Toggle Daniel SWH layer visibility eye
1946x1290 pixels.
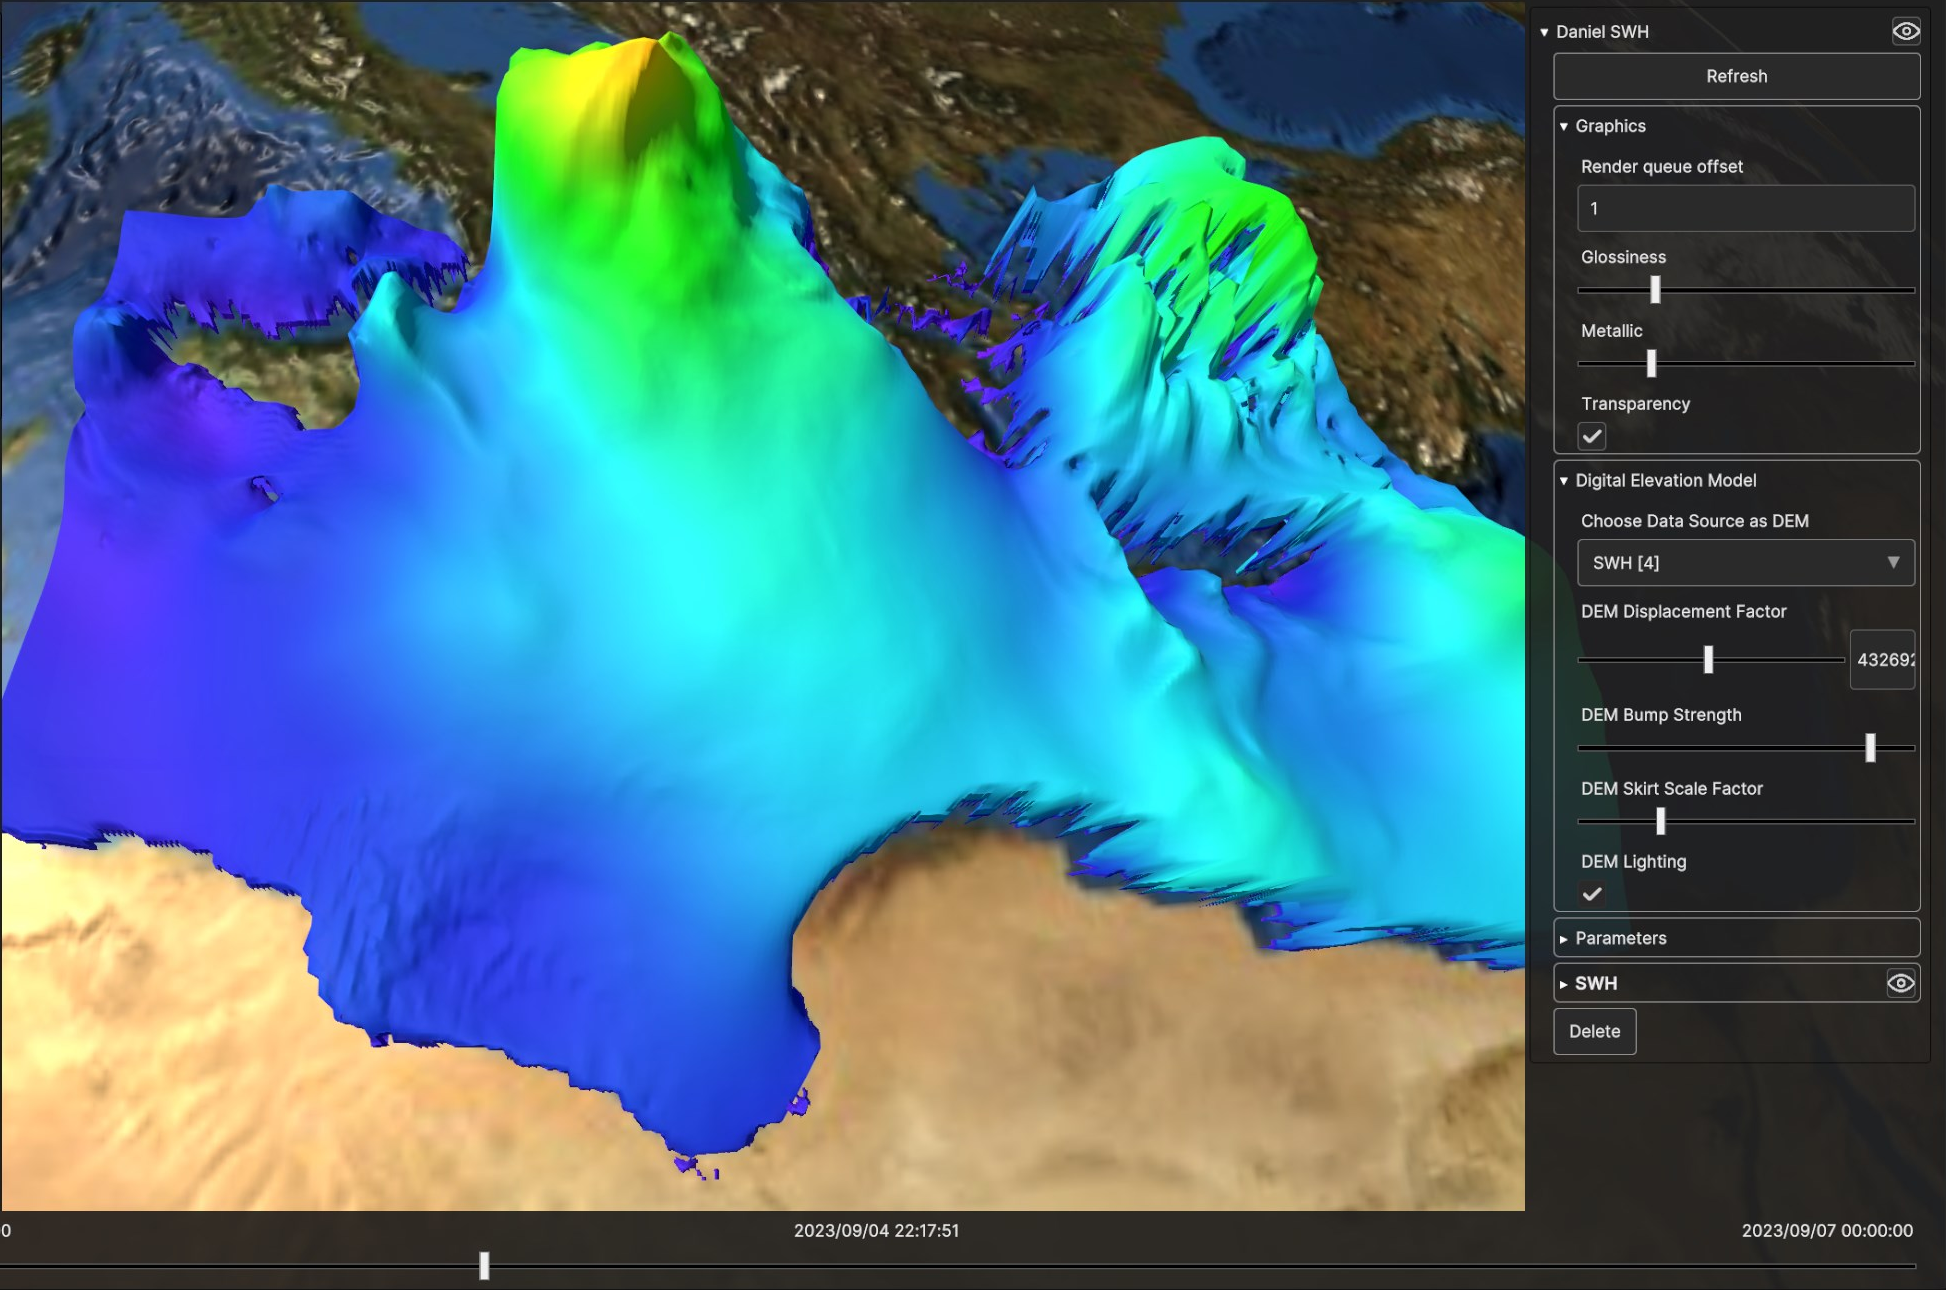pos(1905,31)
